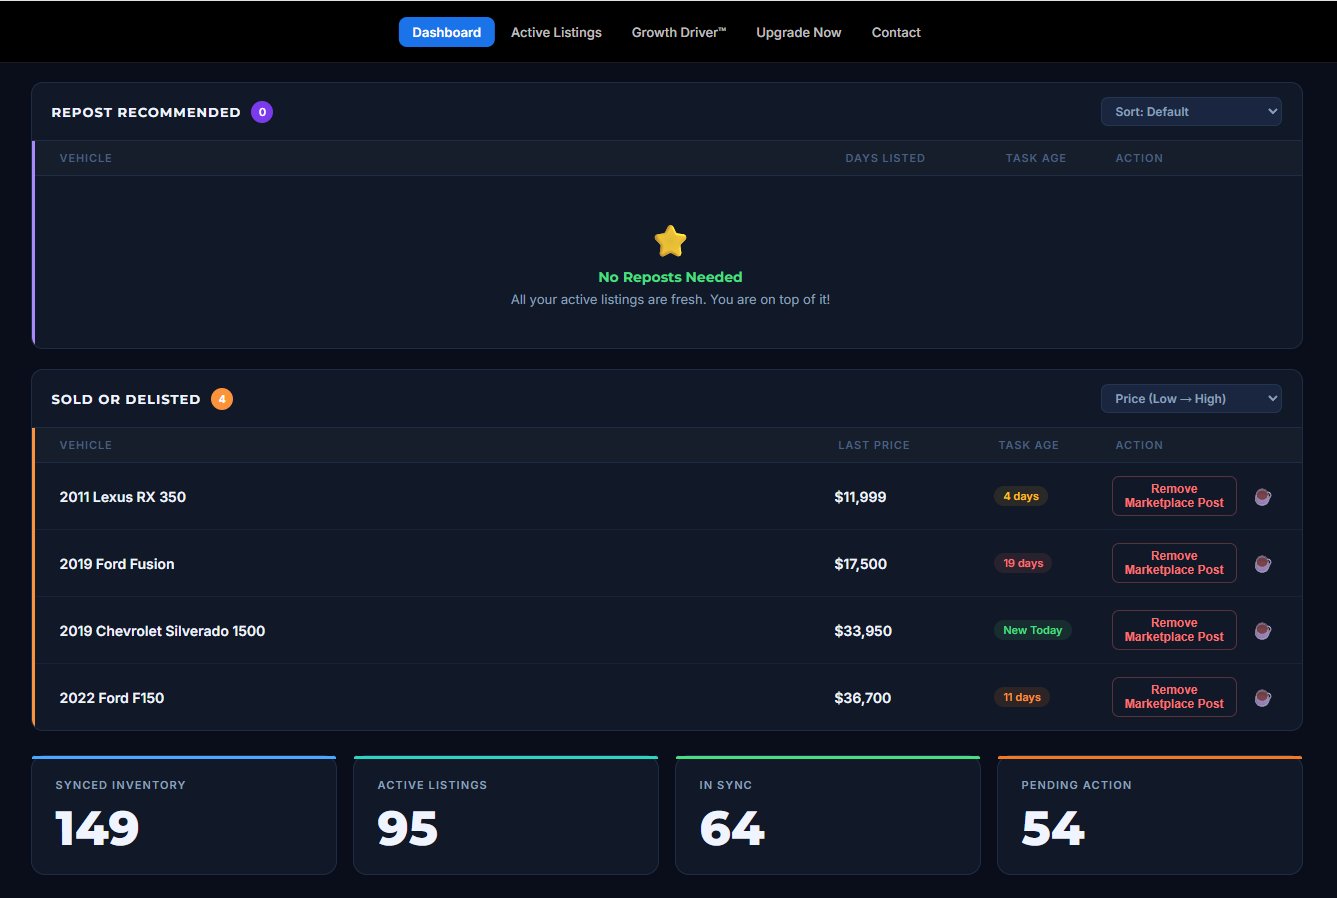Remove Marketplace Post for 2011 Lexus RX 350
Image resolution: width=1337 pixels, height=898 pixels.
(1174, 496)
